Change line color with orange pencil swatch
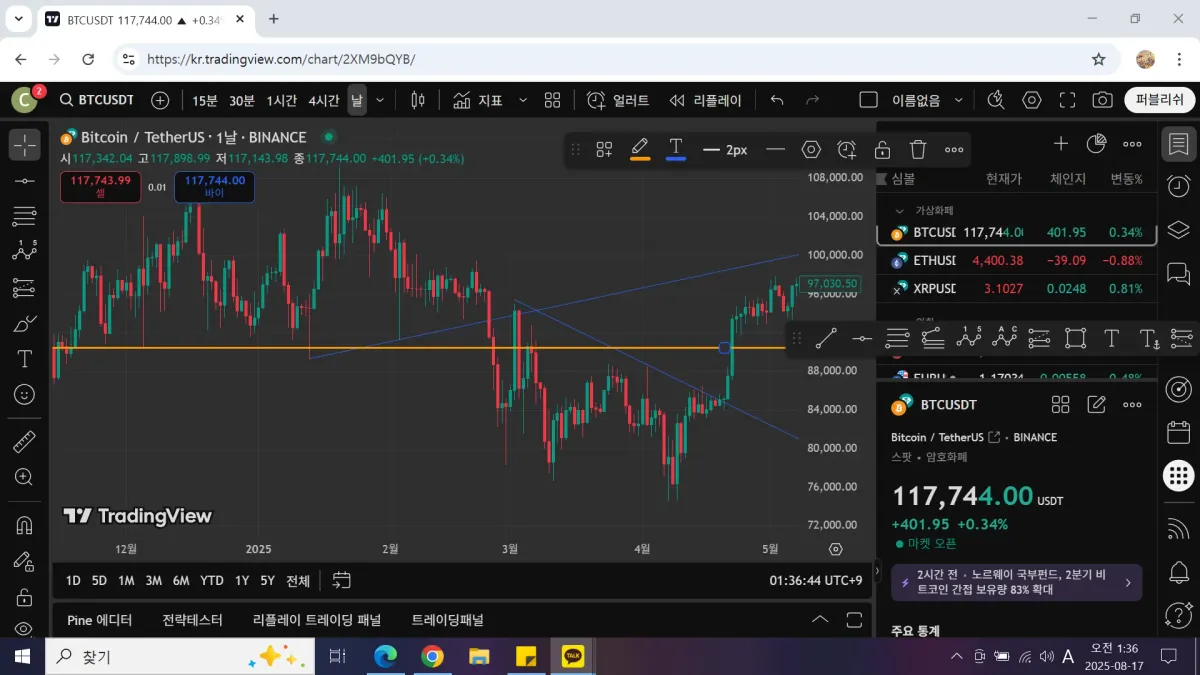 pos(640,150)
